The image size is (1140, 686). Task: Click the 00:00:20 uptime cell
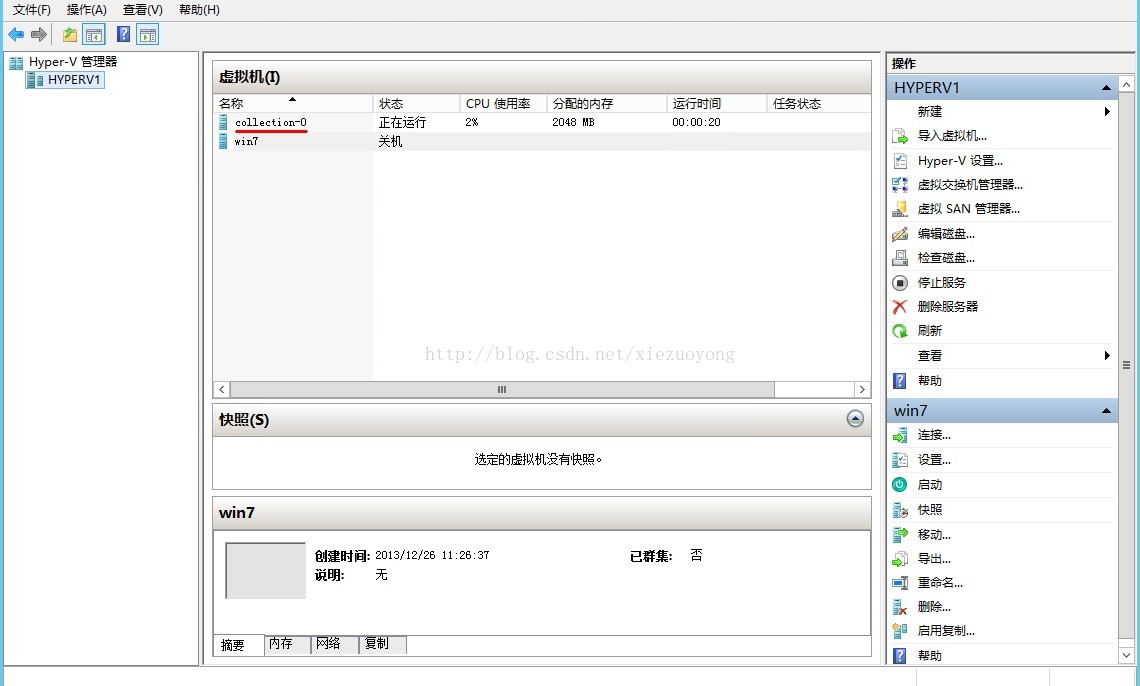click(x=696, y=122)
